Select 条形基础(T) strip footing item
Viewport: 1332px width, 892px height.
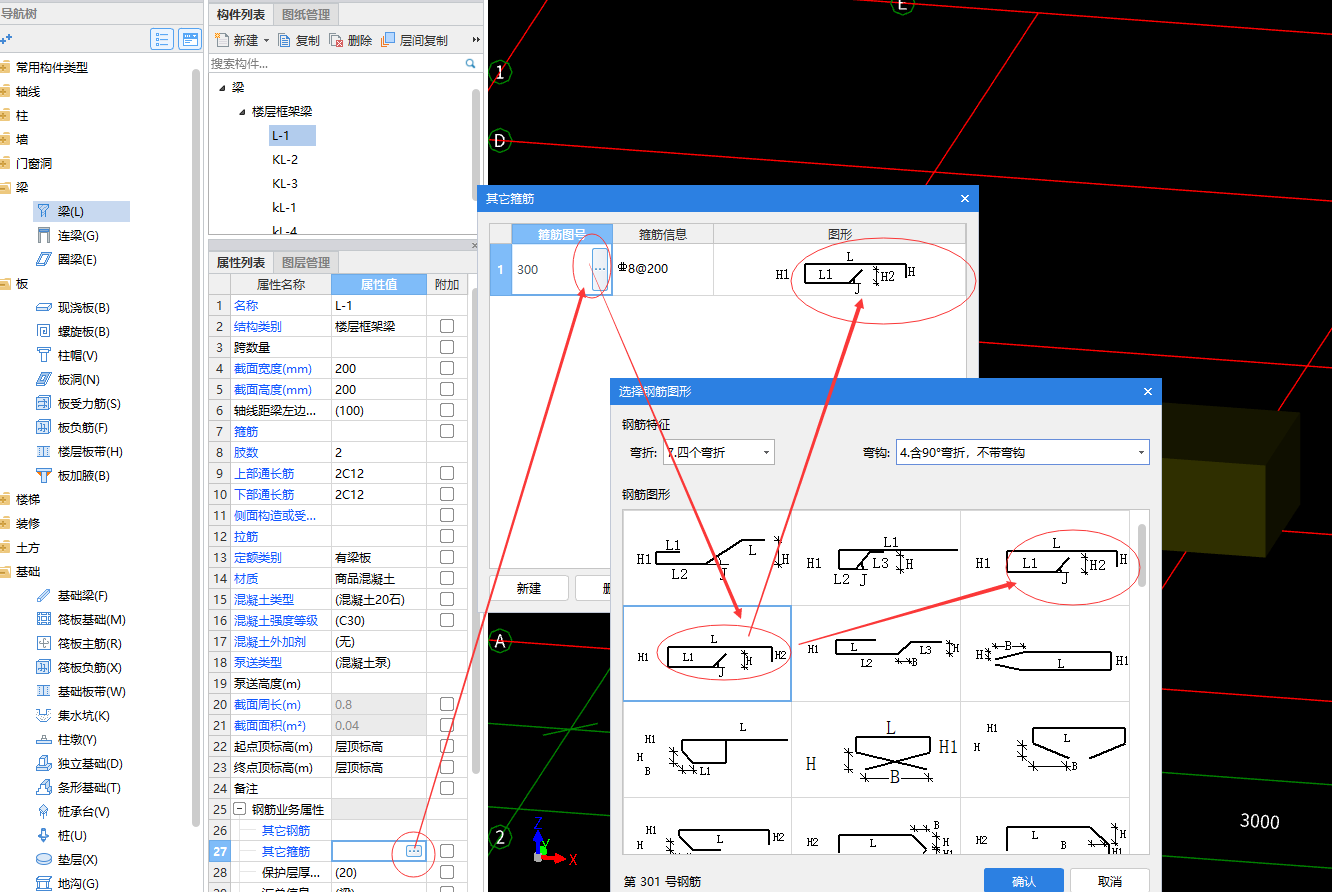pyautogui.click(x=90, y=787)
